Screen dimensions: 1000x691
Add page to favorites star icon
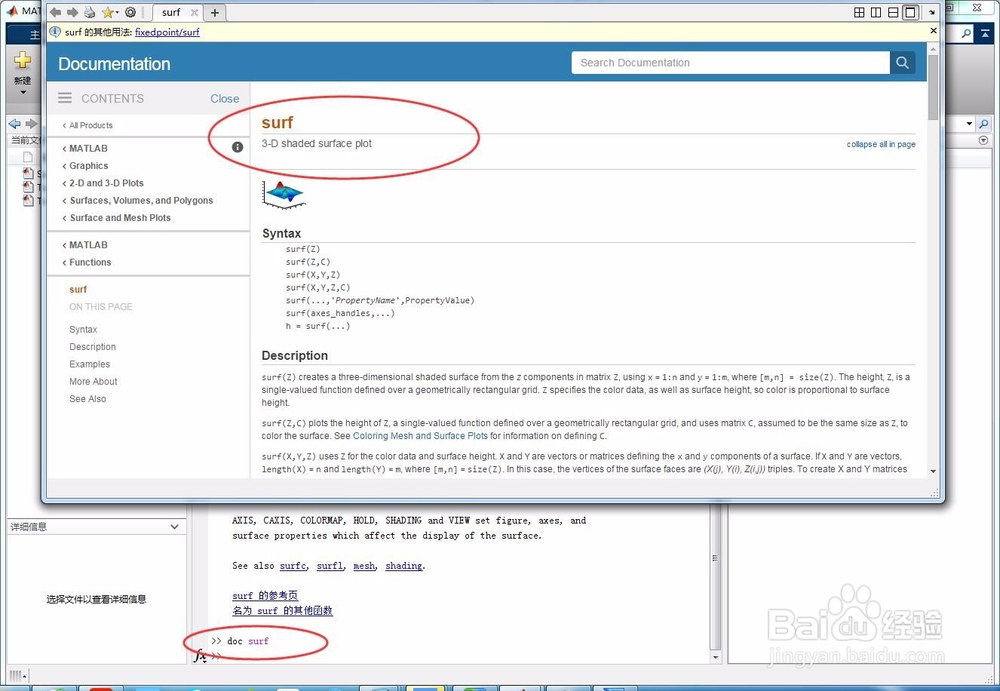pos(107,12)
